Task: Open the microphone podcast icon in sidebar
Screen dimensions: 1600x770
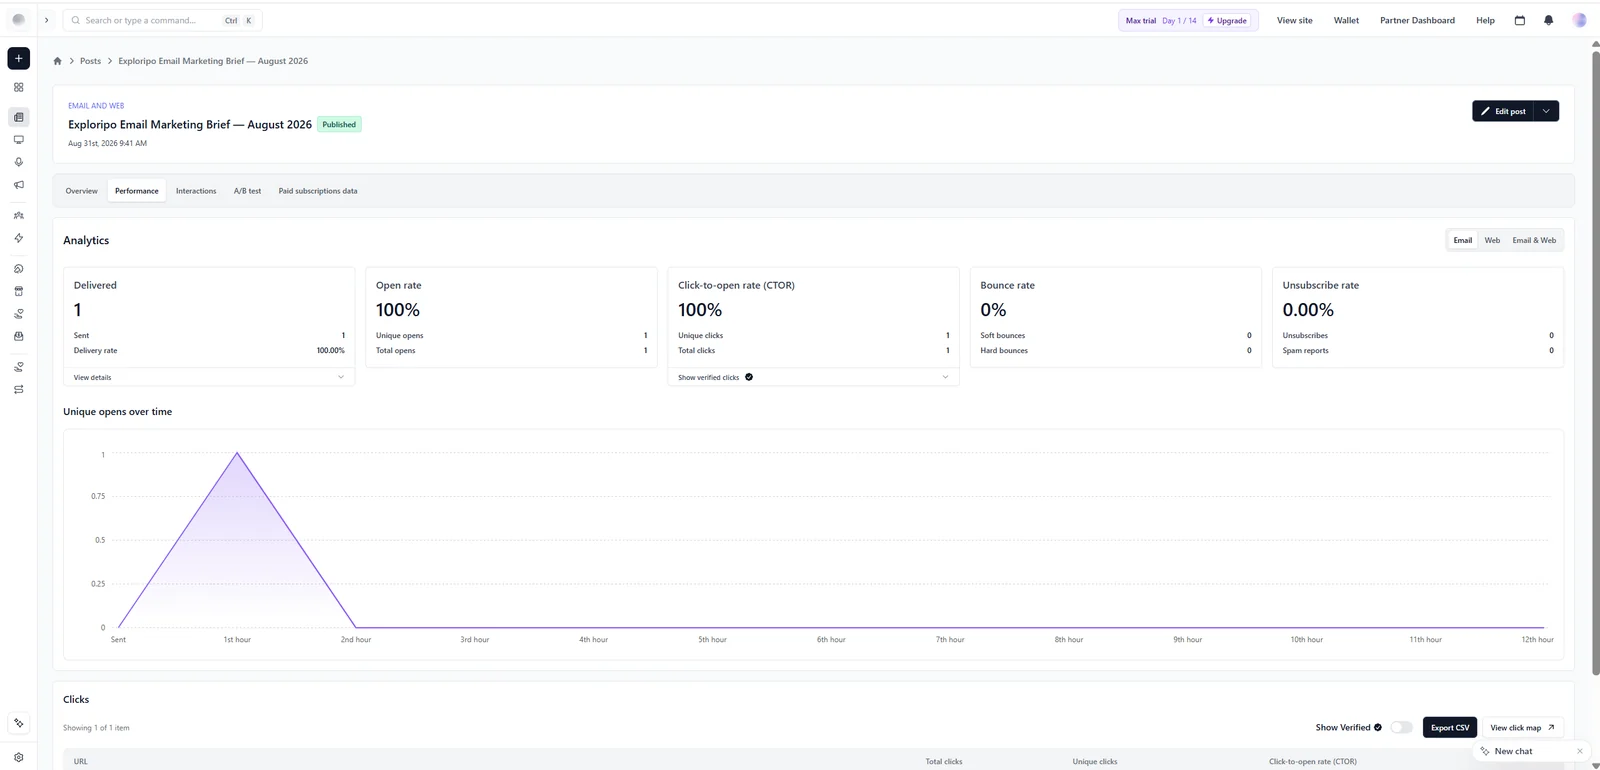Action: pyautogui.click(x=18, y=162)
